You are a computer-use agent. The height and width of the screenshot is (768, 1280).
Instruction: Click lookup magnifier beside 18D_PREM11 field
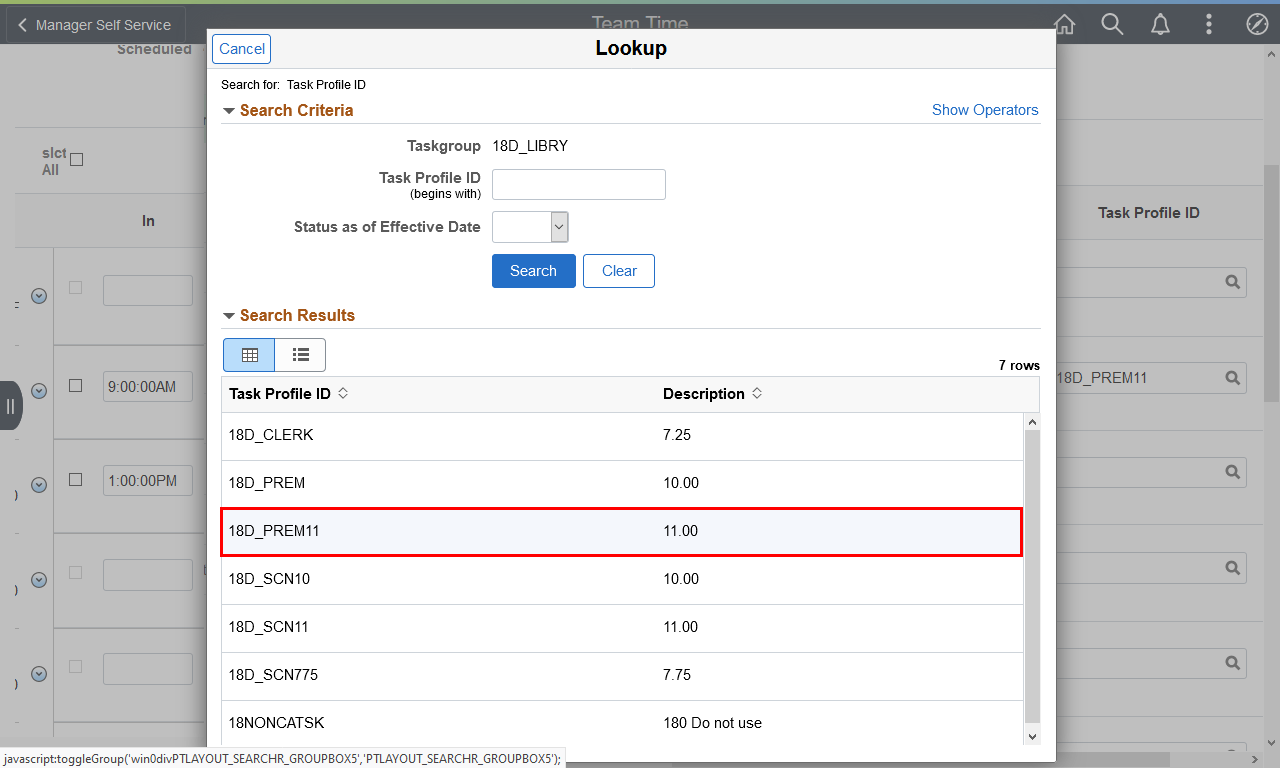point(1233,378)
